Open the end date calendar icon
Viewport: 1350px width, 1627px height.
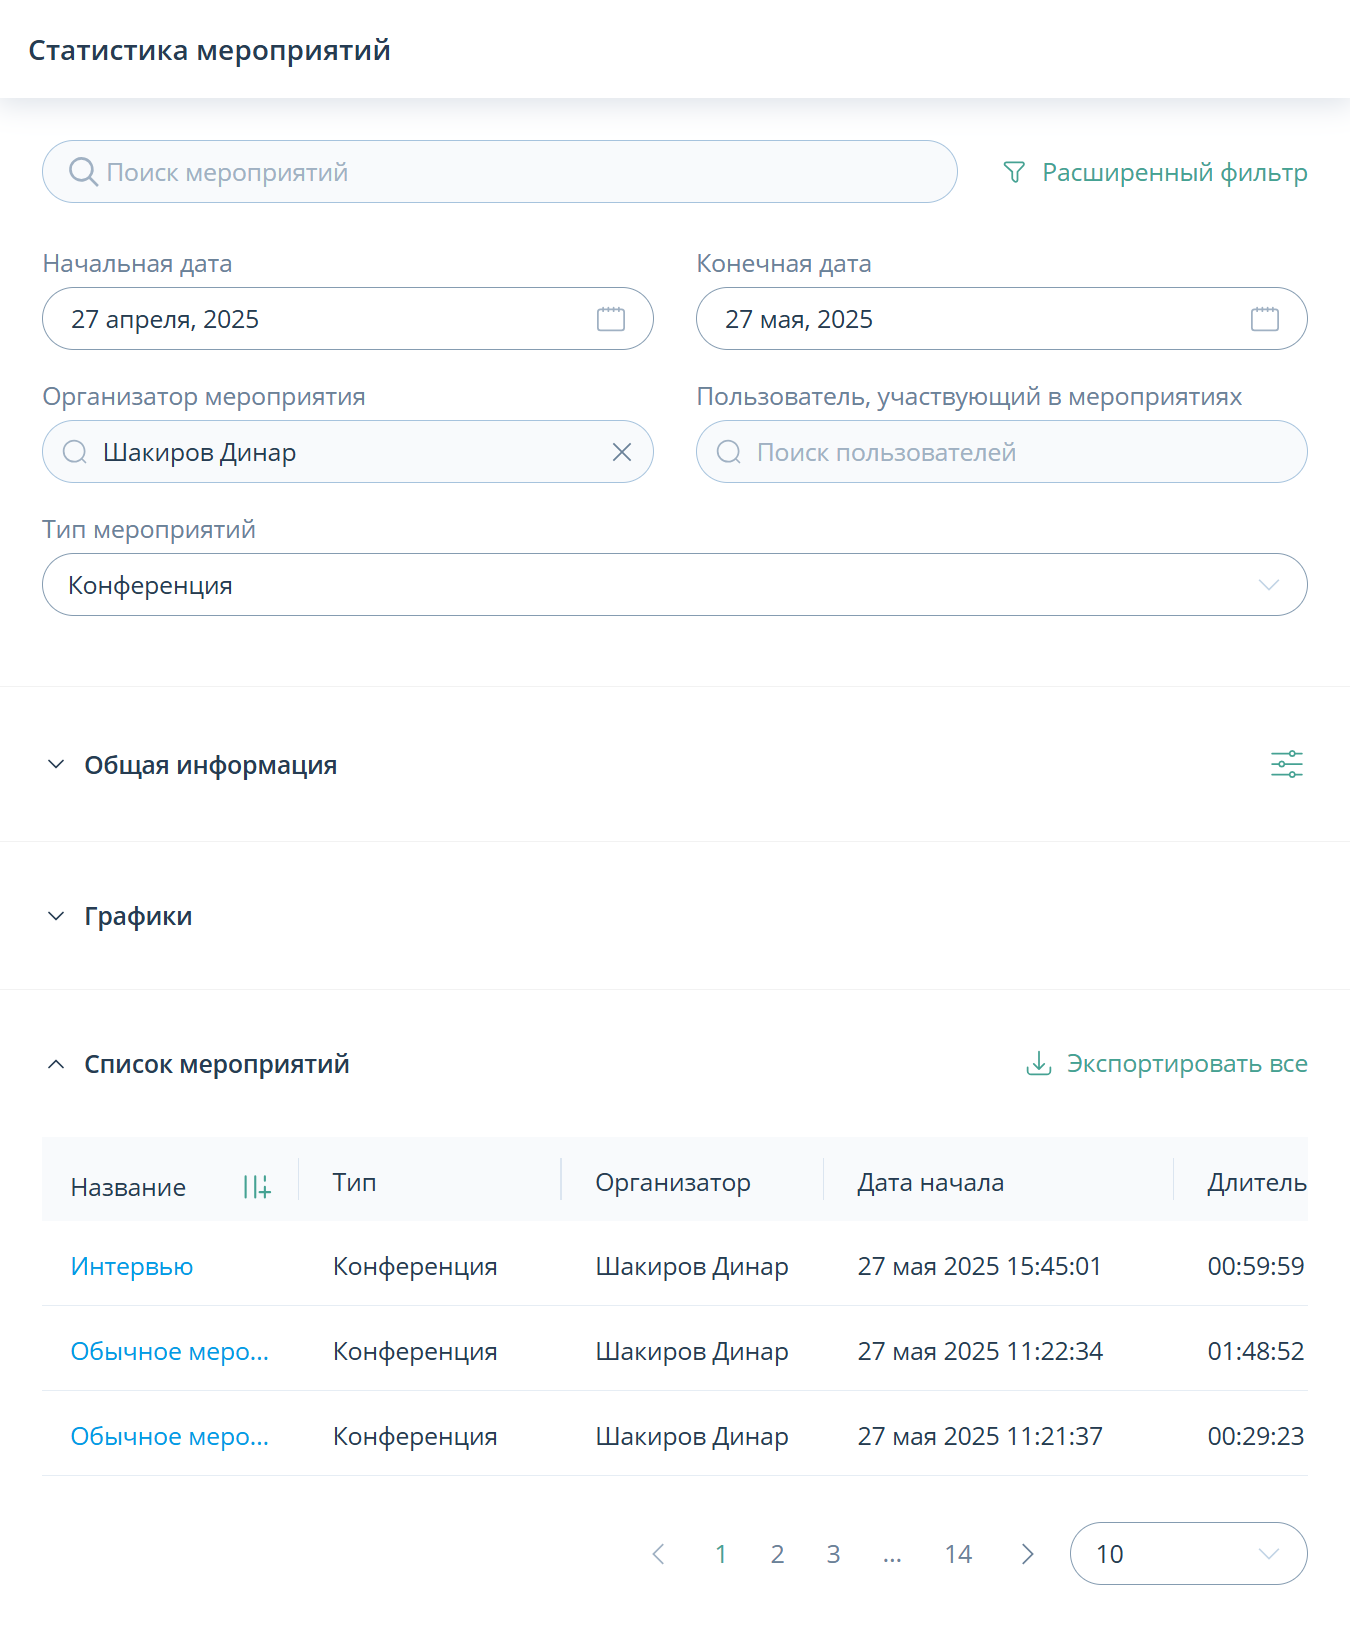pos(1265,319)
